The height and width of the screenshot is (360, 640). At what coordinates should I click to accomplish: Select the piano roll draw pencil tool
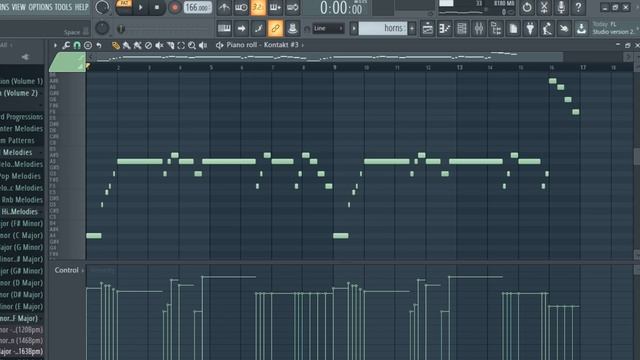coord(116,45)
